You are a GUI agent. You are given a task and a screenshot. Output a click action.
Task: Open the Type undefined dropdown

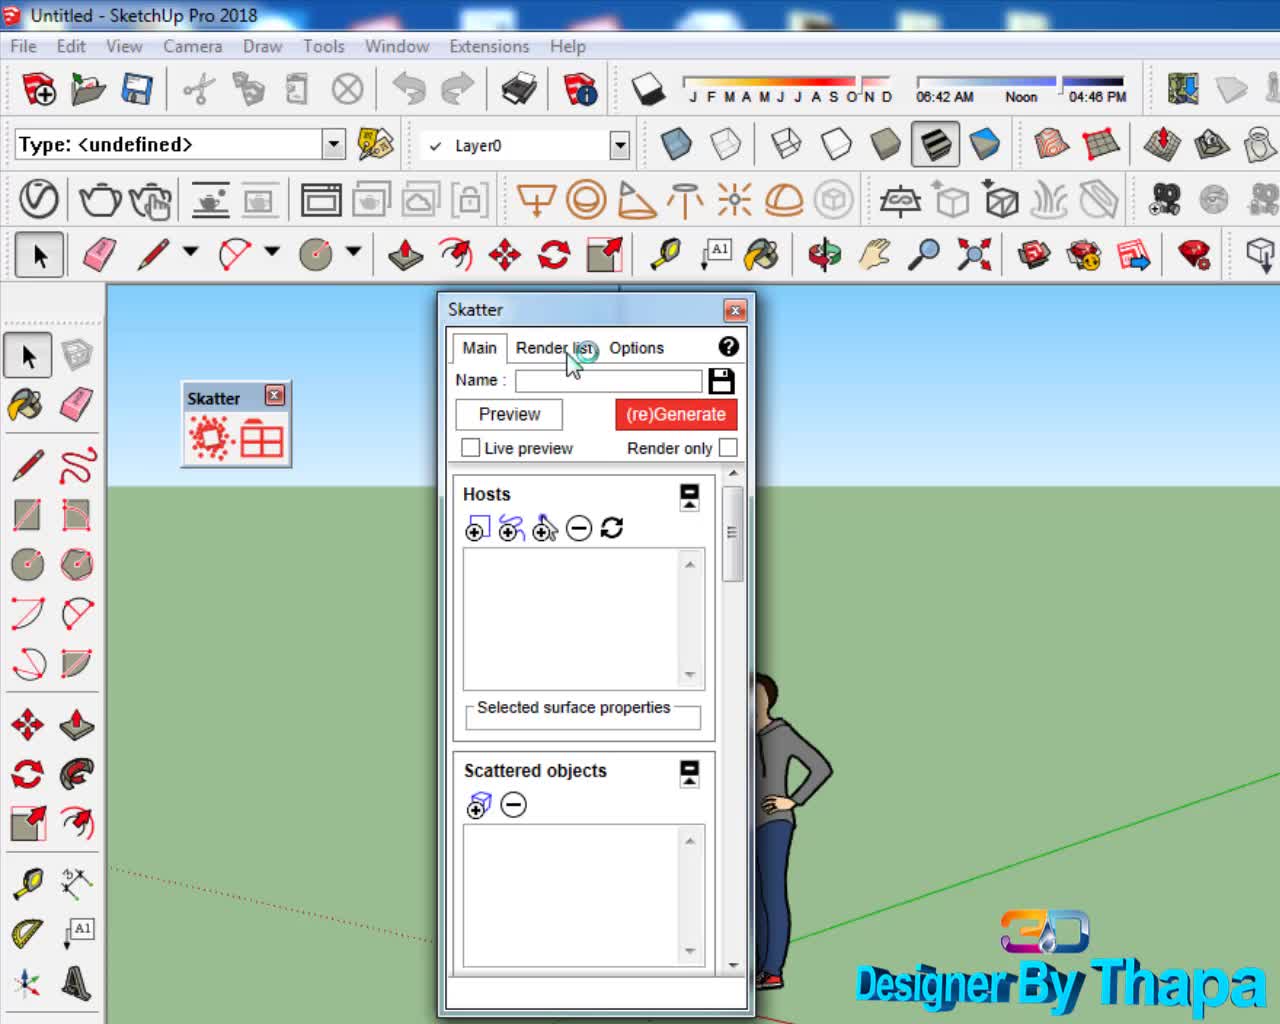tap(334, 144)
